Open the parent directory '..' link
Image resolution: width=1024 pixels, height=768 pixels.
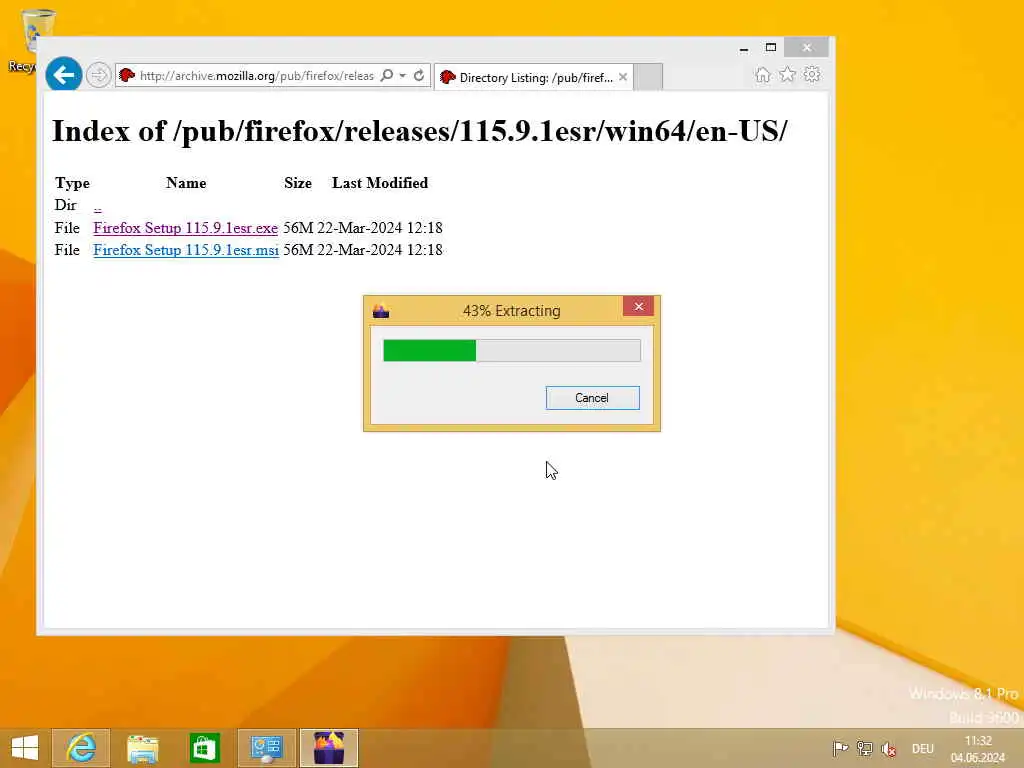pyautogui.click(x=97, y=206)
